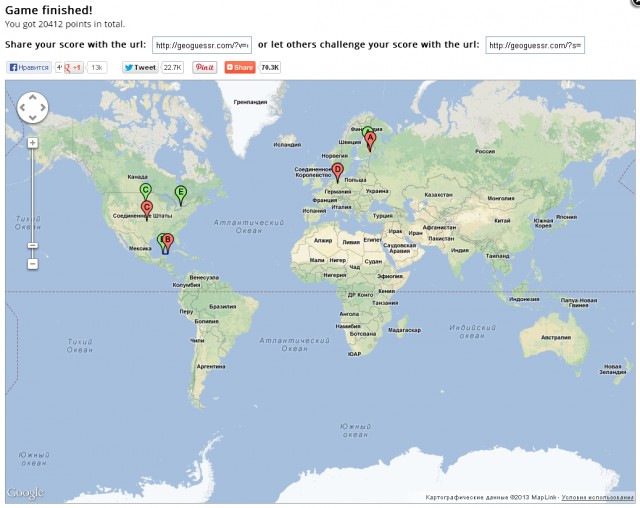Click the Канада map label

coord(138,177)
